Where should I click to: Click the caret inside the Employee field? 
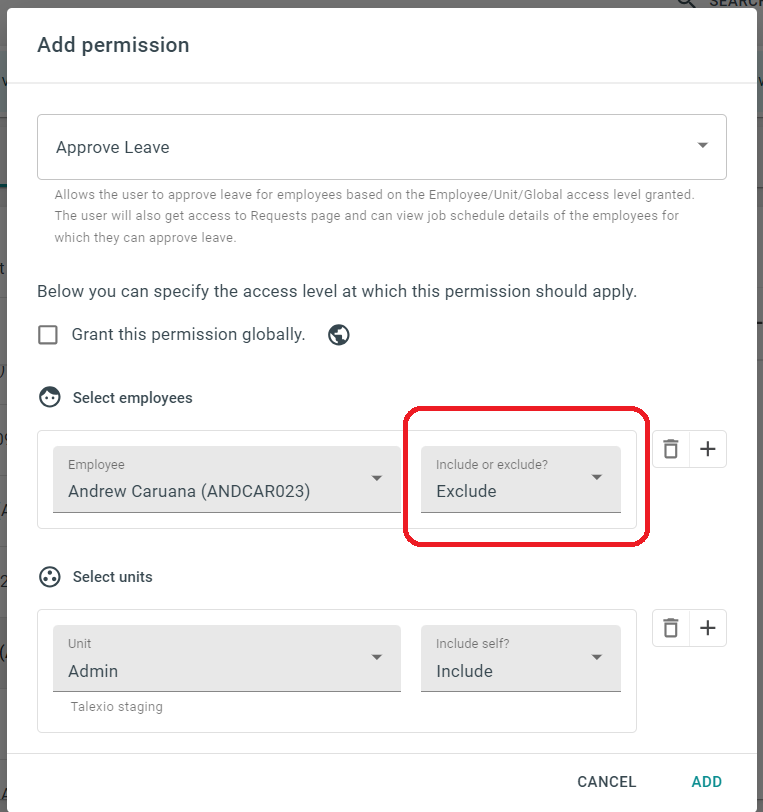click(x=377, y=478)
